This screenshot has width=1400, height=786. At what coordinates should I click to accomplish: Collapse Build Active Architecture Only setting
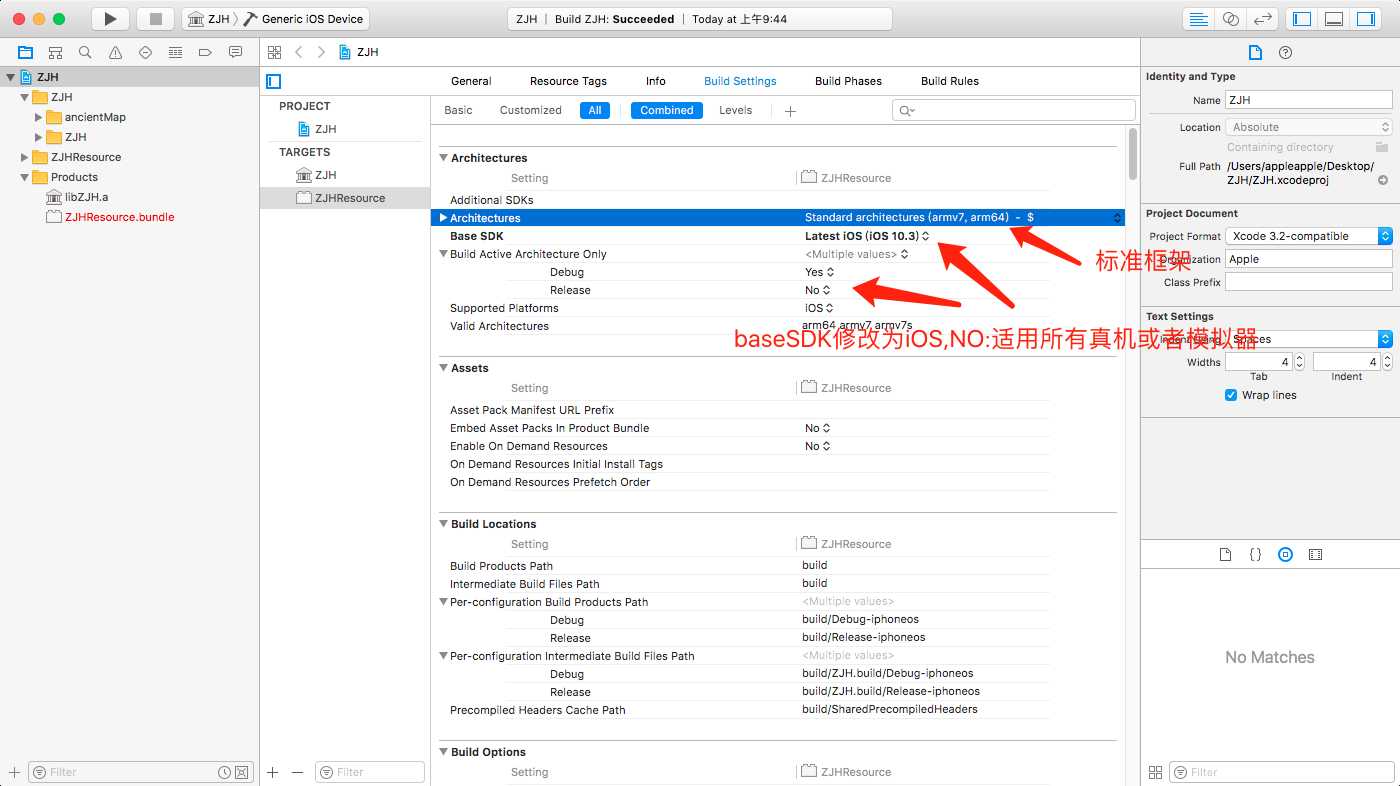[x=443, y=254]
